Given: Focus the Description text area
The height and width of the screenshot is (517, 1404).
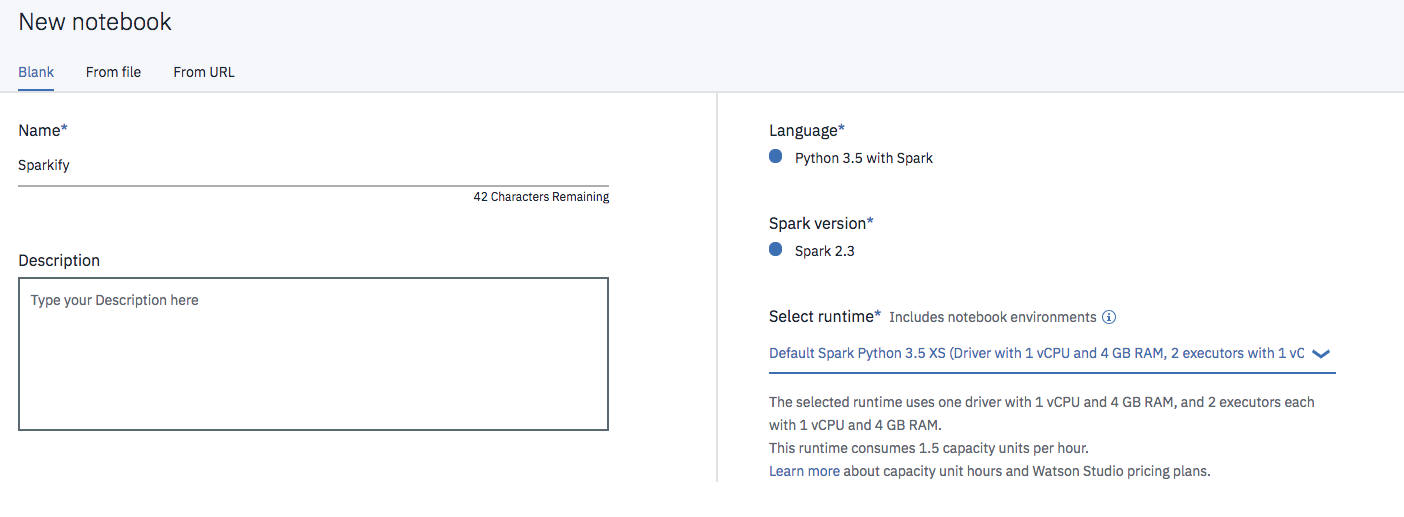Looking at the screenshot, I should coord(313,354).
